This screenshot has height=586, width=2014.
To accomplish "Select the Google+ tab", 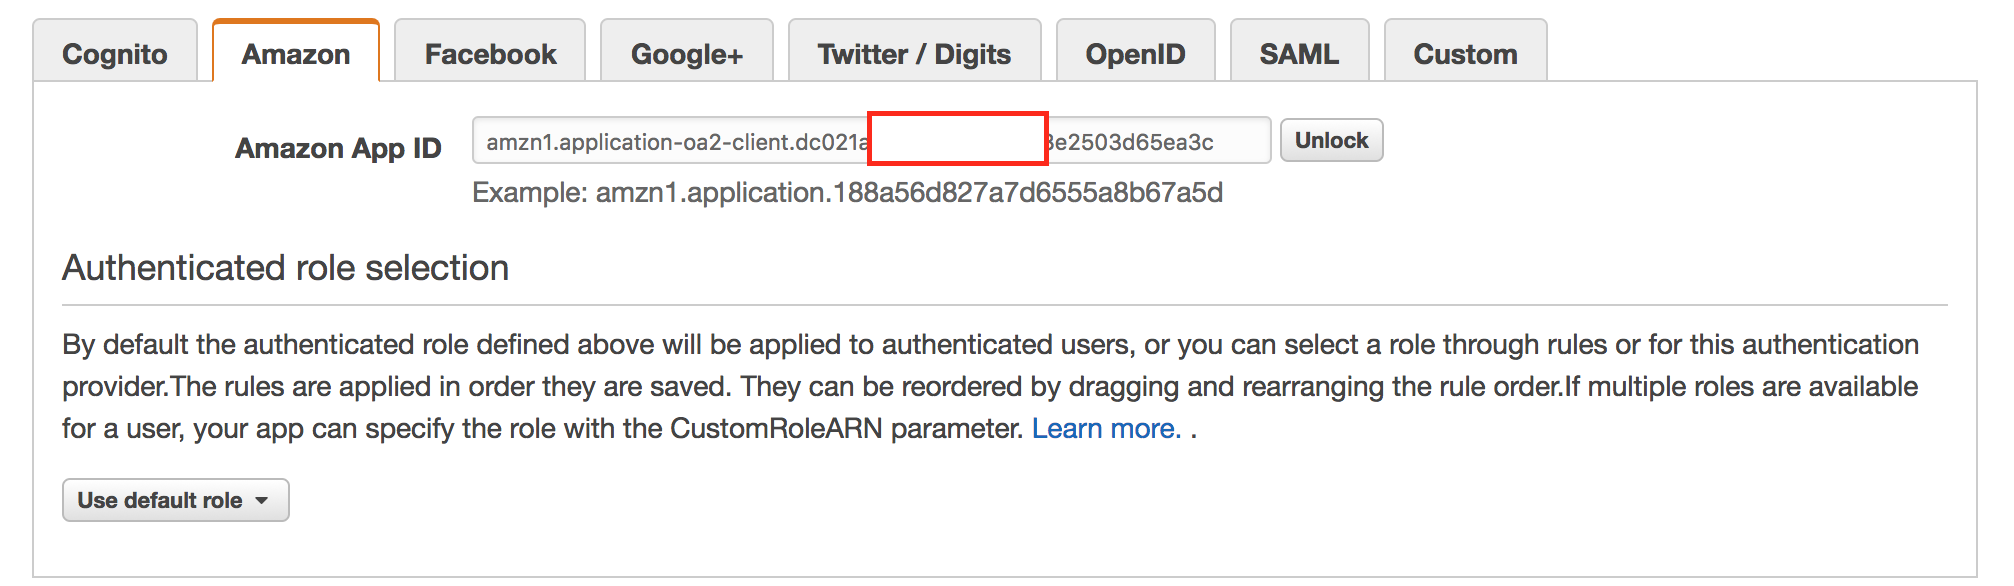I will click(687, 52).
